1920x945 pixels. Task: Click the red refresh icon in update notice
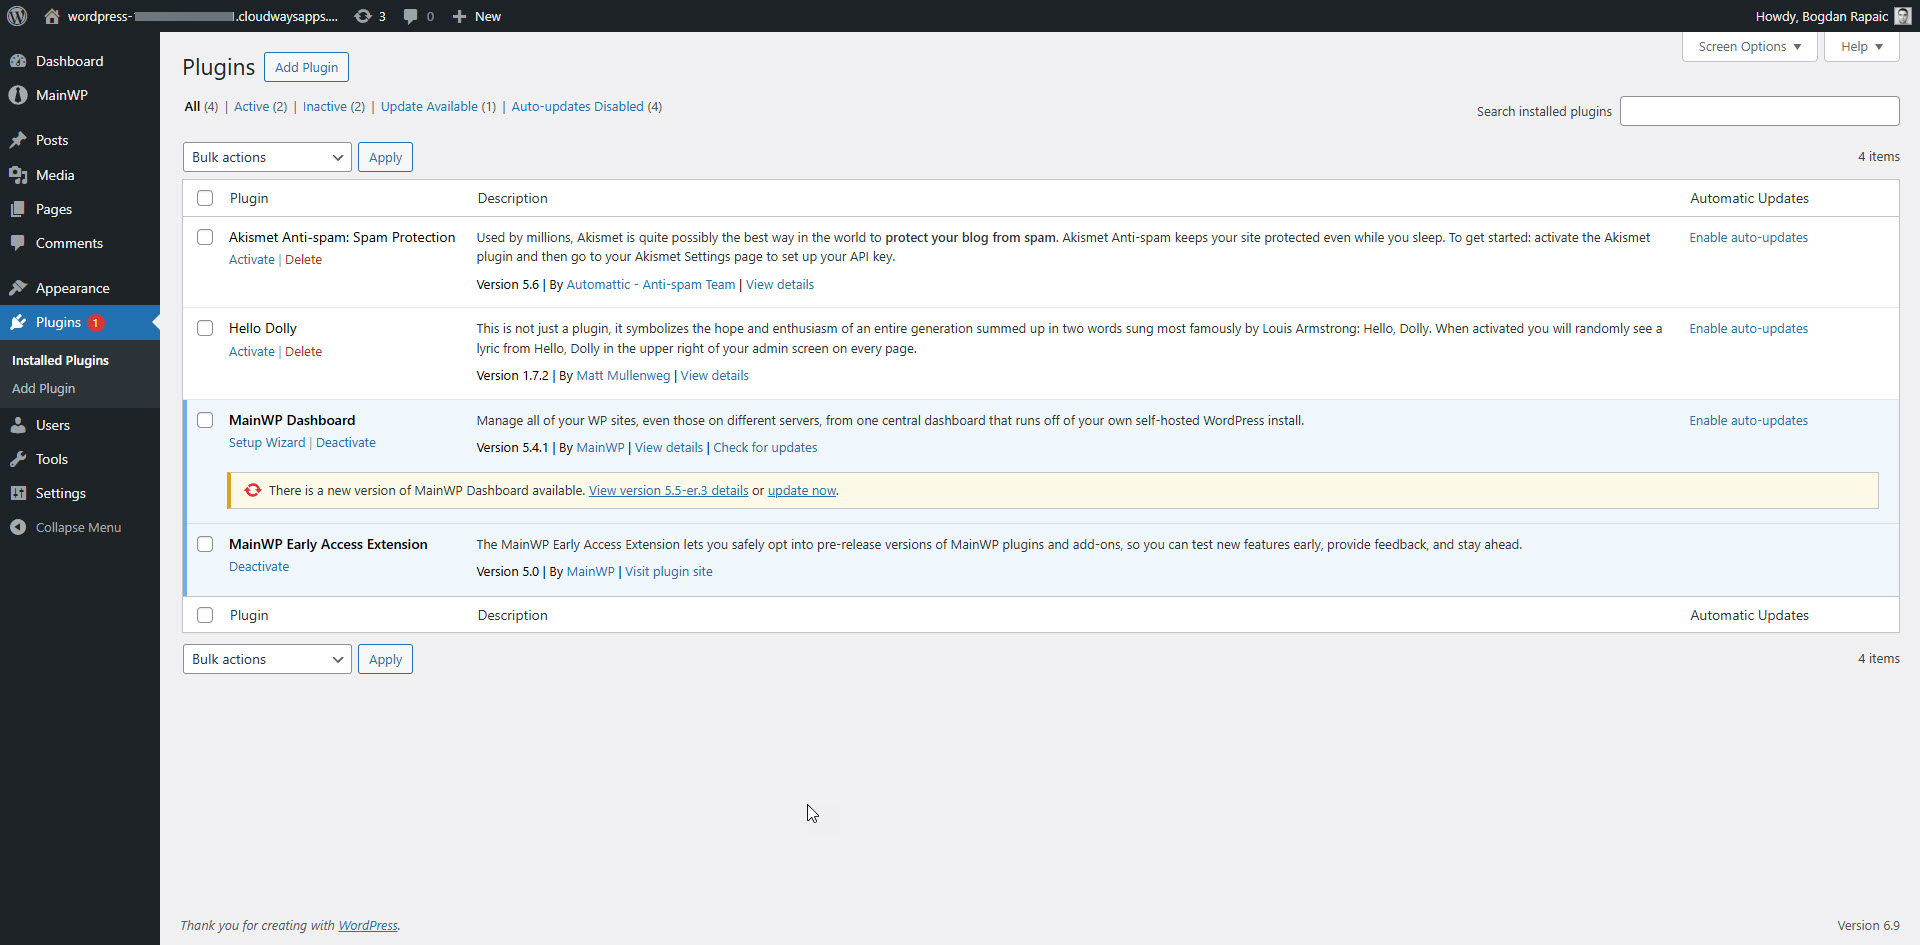pyautogui.click(x=253, y=490)
